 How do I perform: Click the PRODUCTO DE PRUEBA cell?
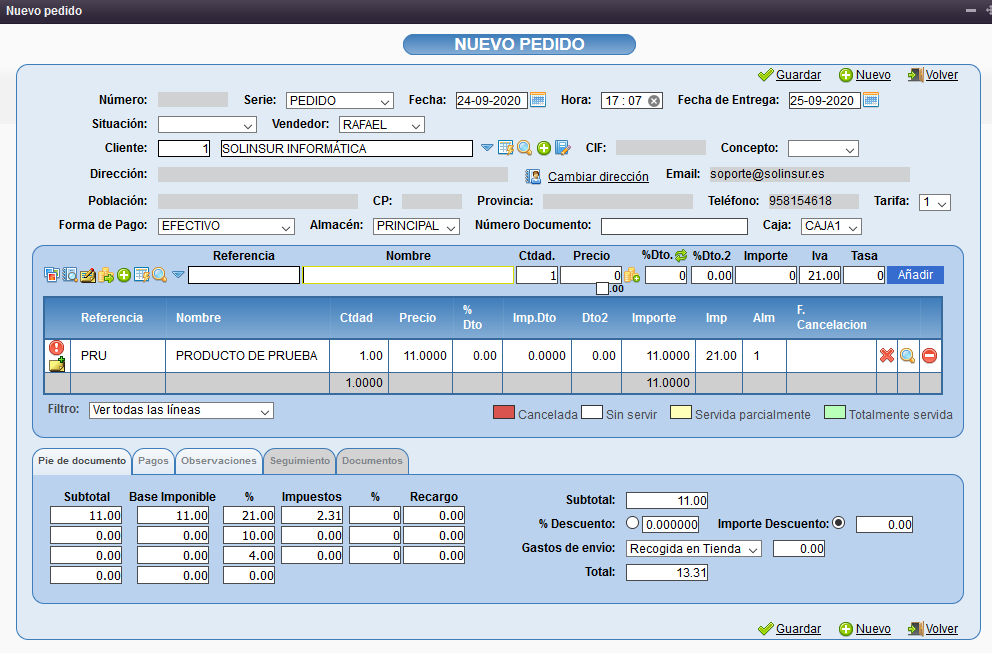pos(247,356)
